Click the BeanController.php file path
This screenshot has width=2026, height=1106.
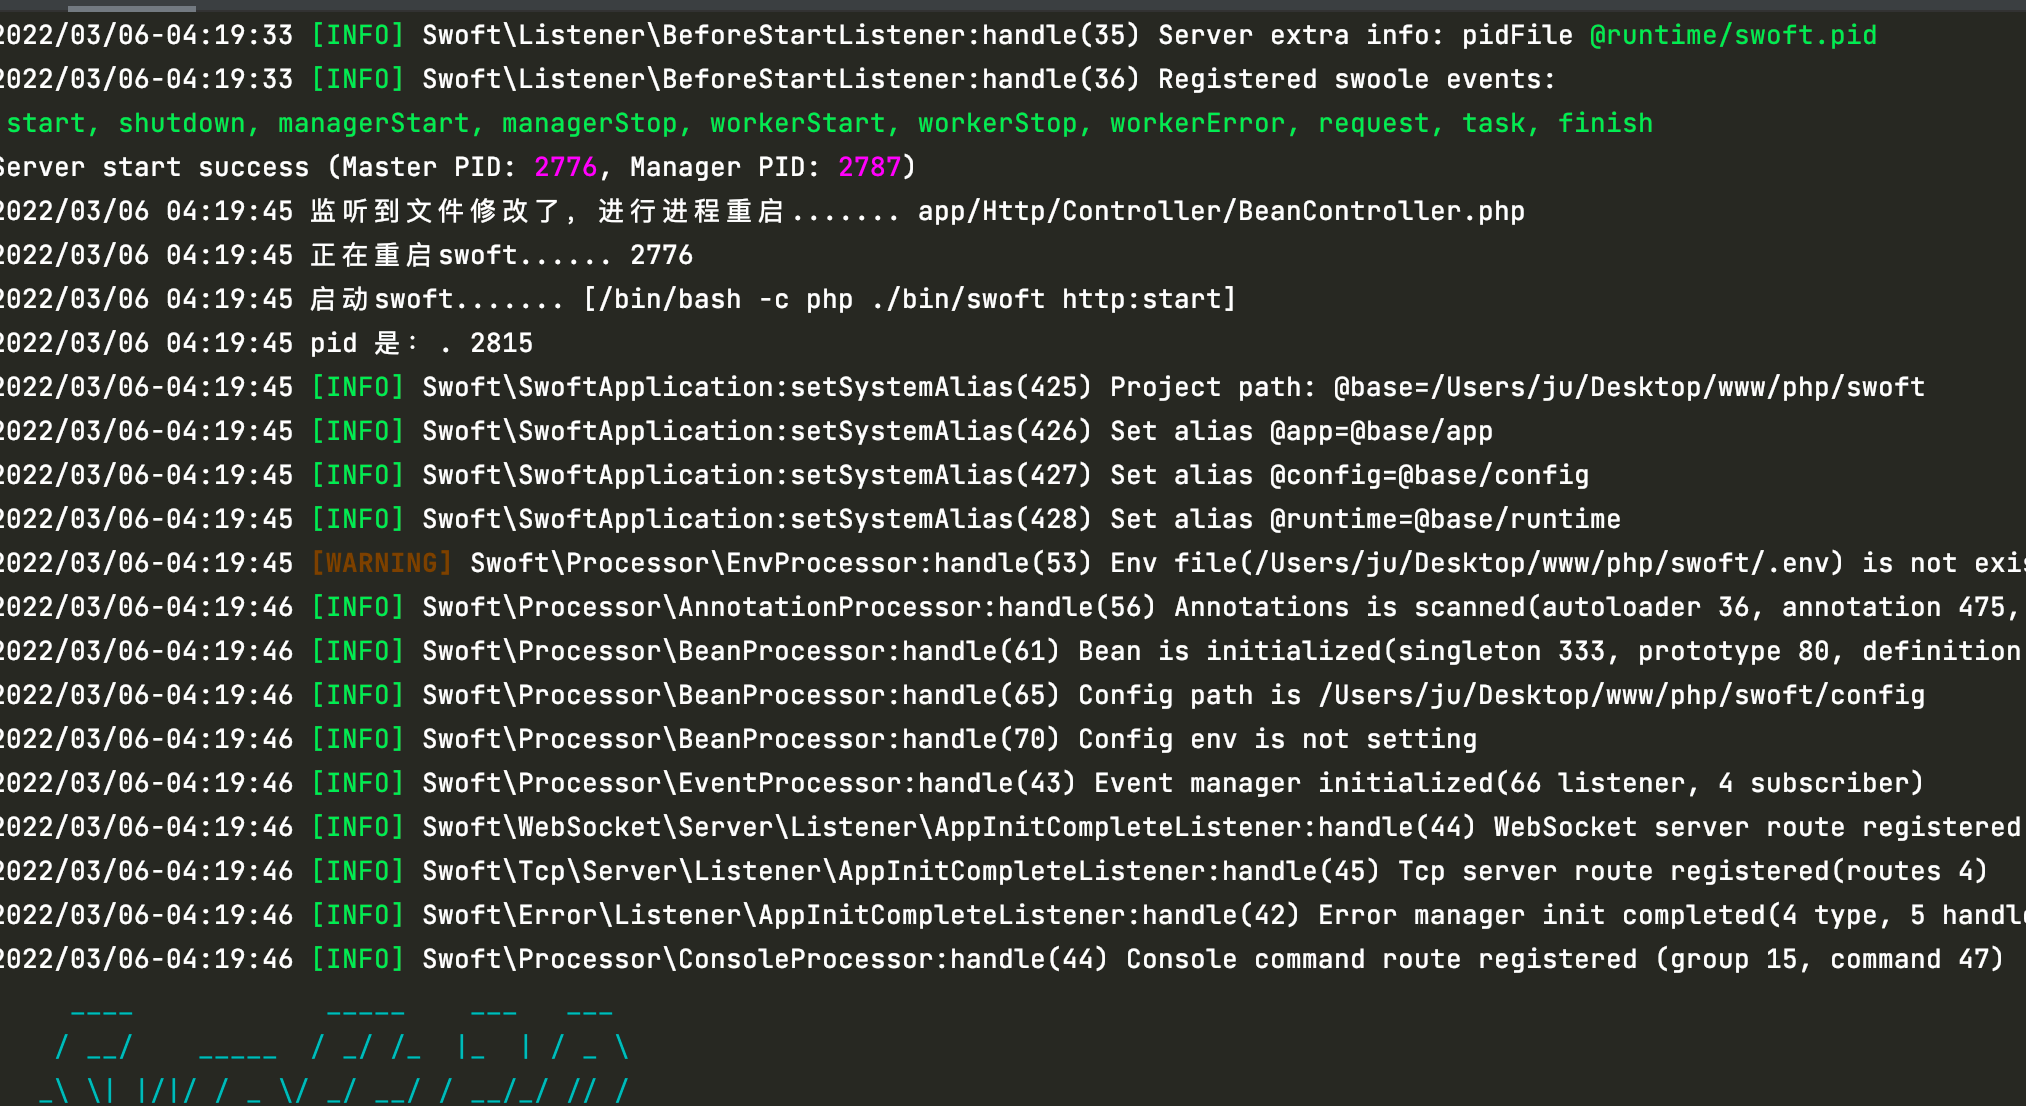1221,210
